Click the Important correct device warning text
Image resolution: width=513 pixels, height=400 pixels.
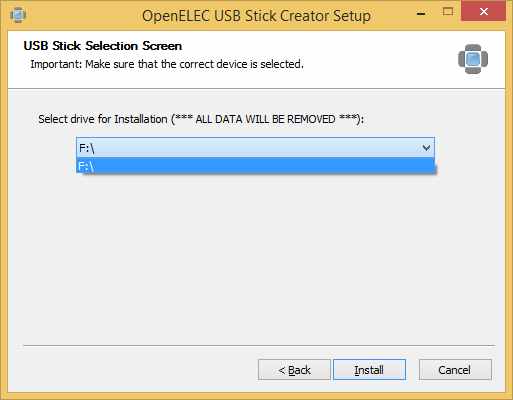167,64
